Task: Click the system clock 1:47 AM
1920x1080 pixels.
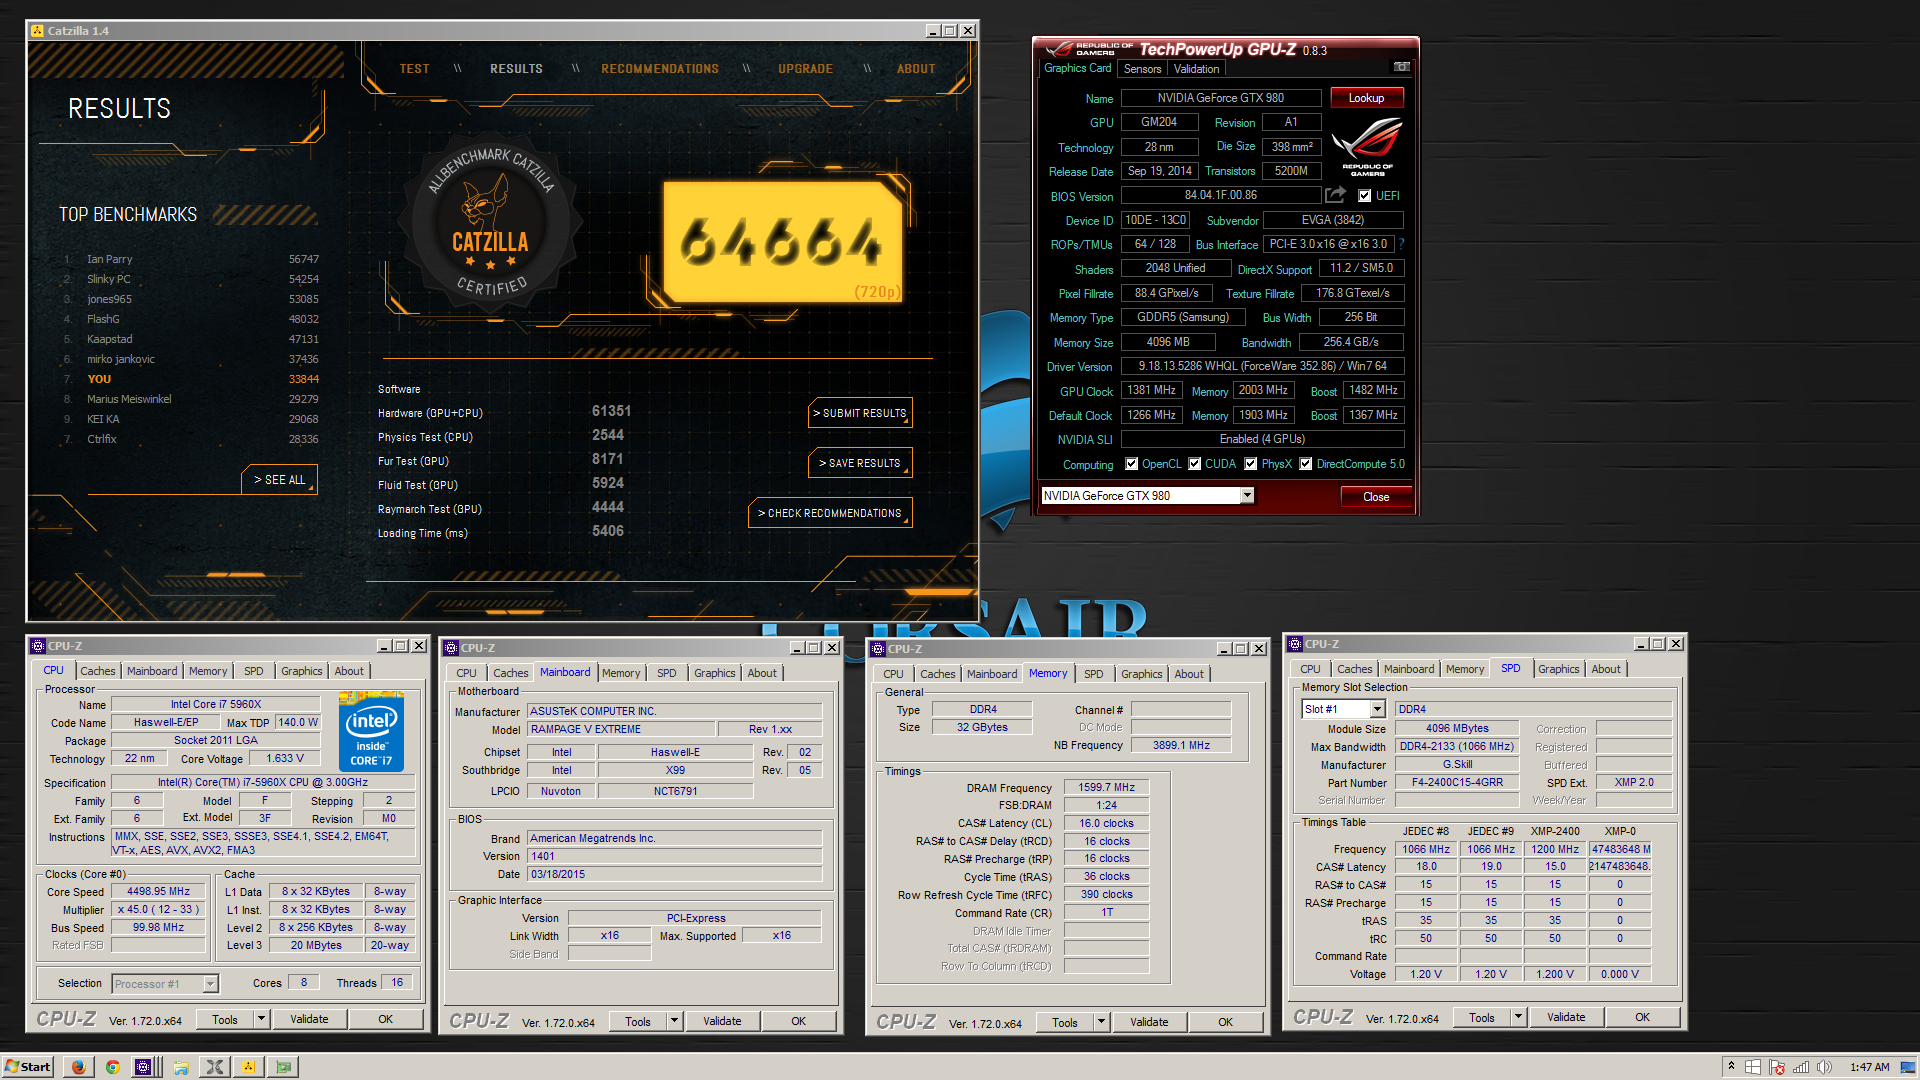Action: pos(1869,1067)
